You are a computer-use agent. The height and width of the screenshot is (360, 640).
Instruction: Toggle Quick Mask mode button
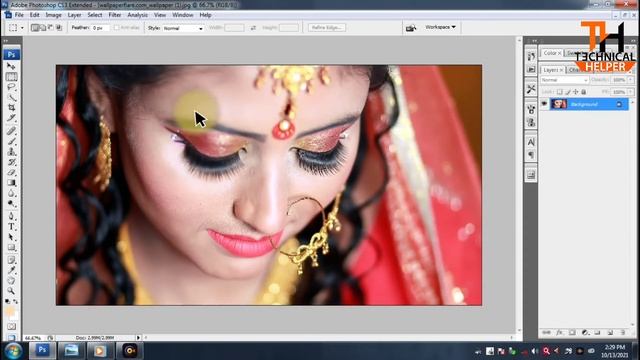click(11, 327)
